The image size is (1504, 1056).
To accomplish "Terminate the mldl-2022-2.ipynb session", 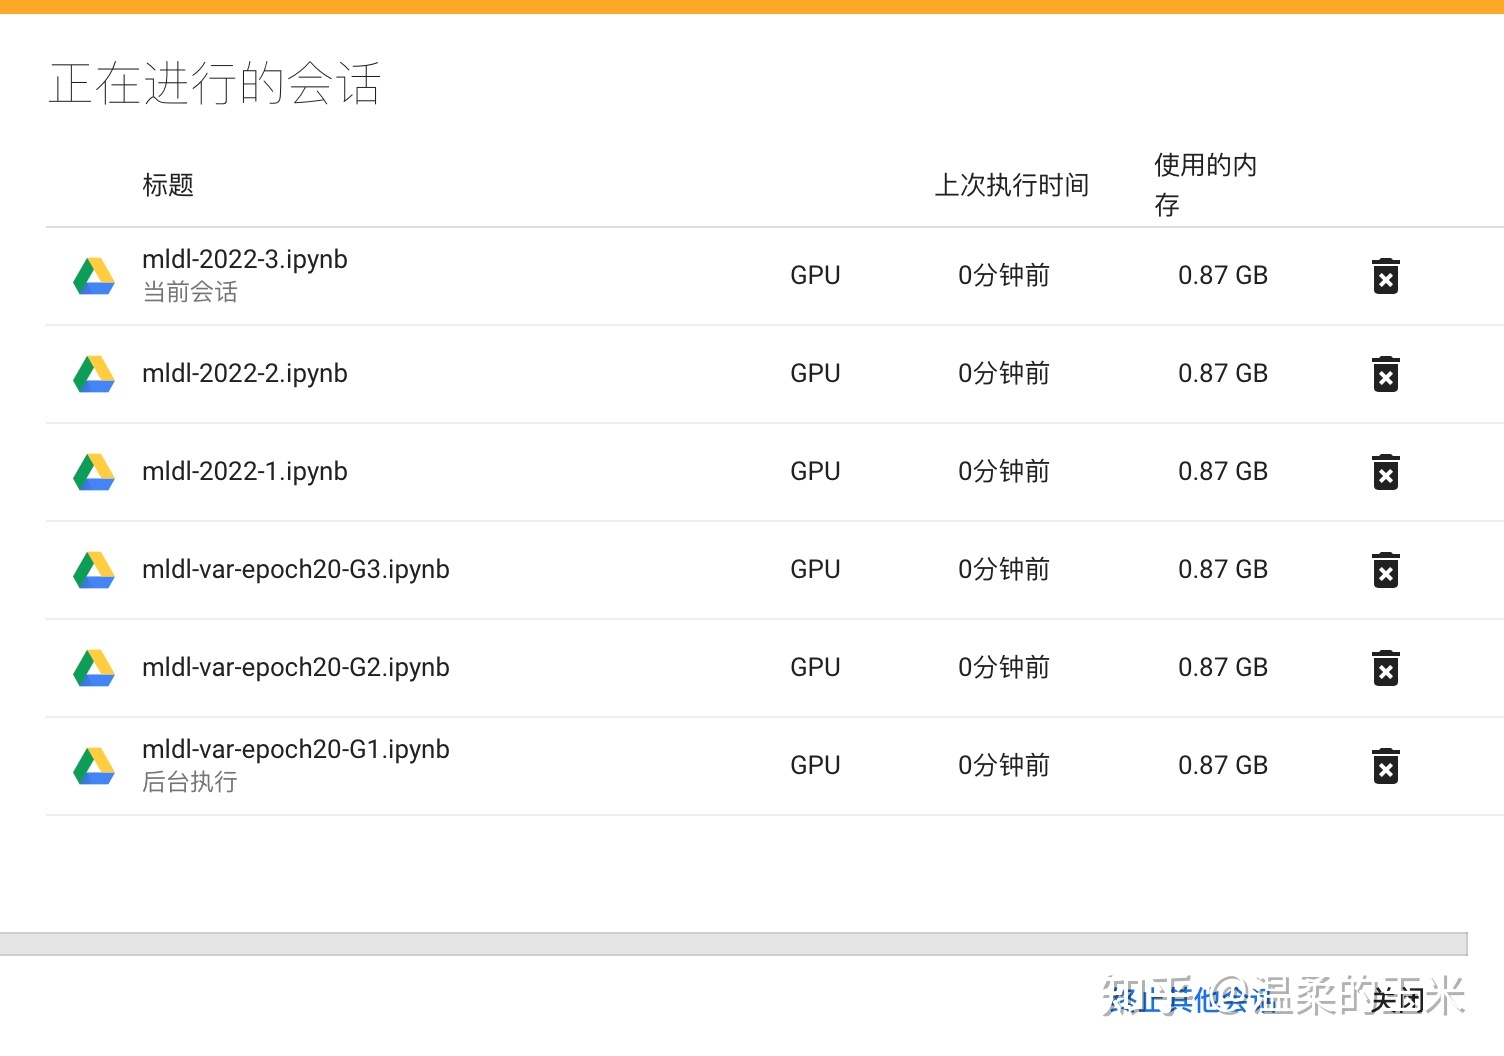I will pos(1384,374).
